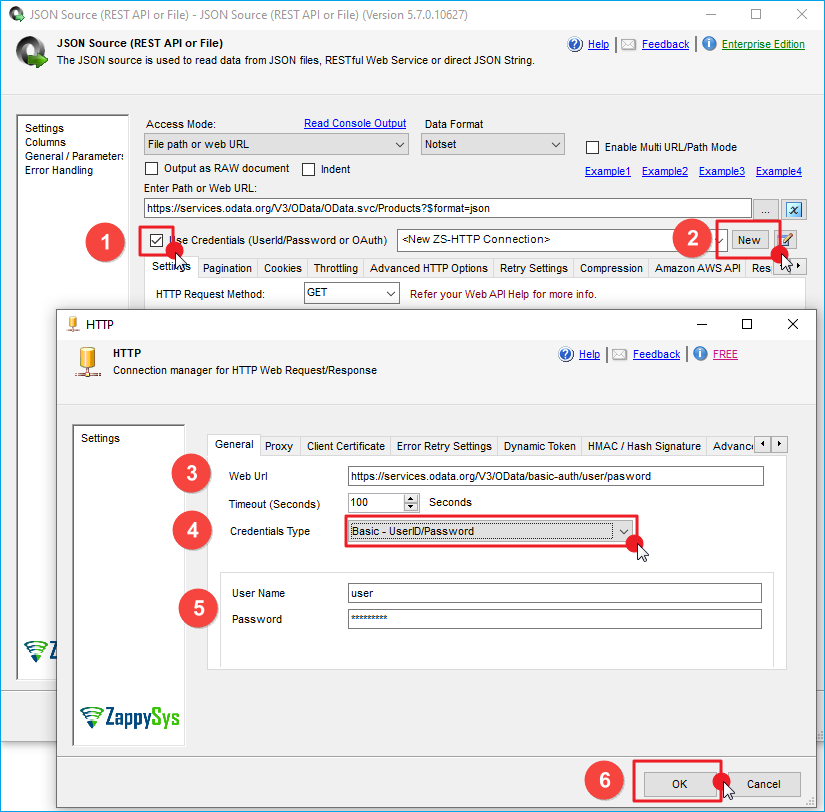Viewport: 825px width, 812px height.
Task: Check Enable Multi URL/Path Mode
Action: [x=593, y=147]
